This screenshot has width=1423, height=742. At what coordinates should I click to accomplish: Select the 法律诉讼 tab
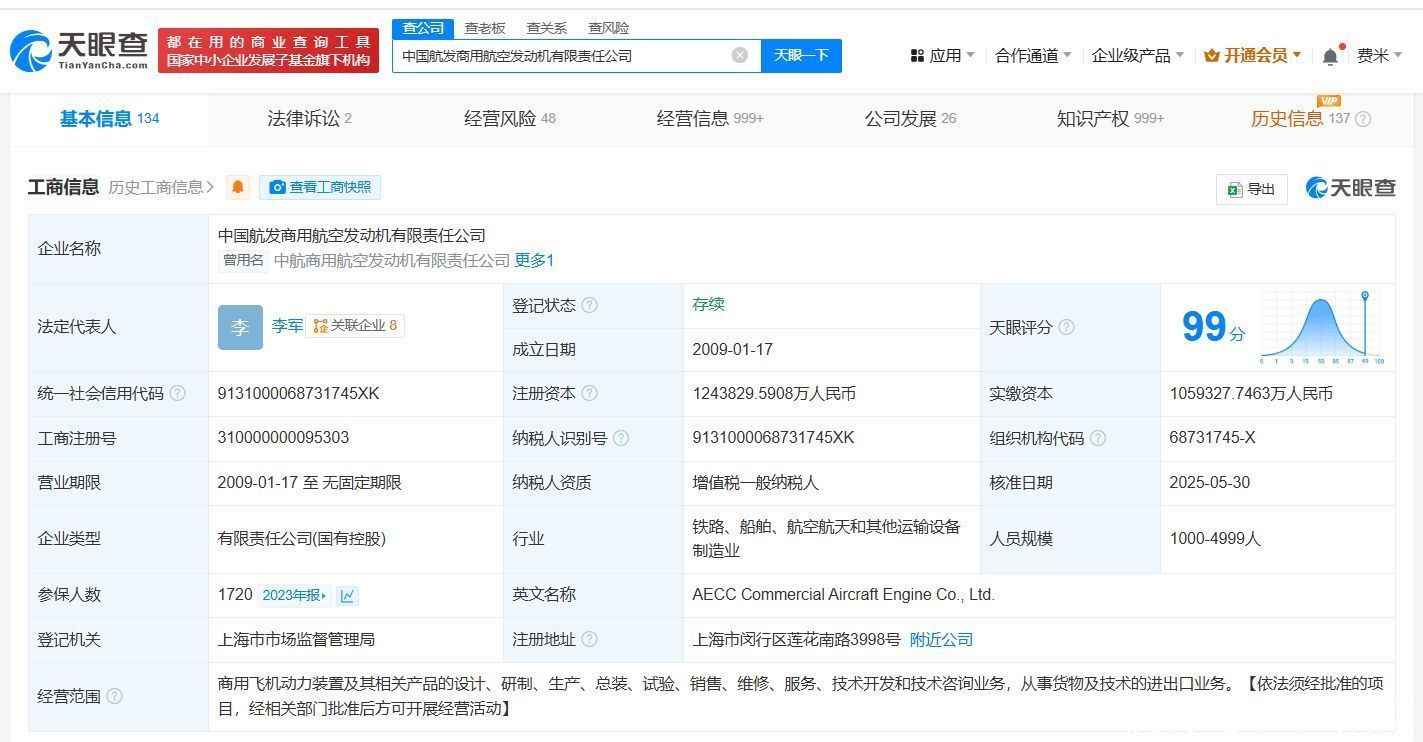[309, 119]
